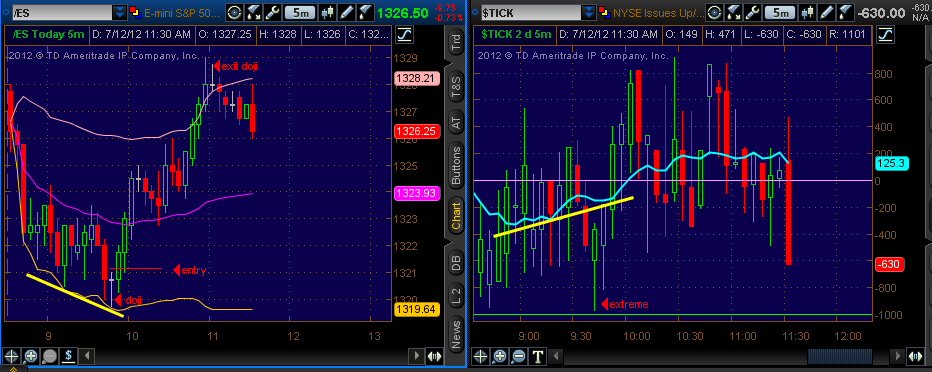Screen dimensions: 932x372
Task: Expand the $TICK symbol dropdown arrow
Action: 588,11
